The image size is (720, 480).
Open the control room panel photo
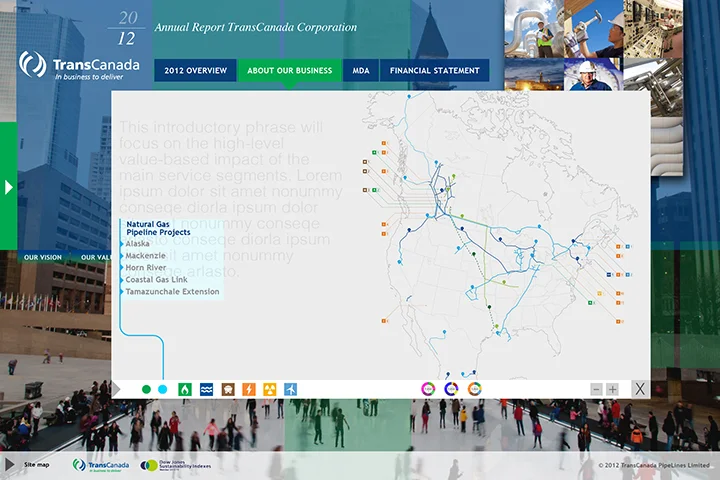coord(653,28)
